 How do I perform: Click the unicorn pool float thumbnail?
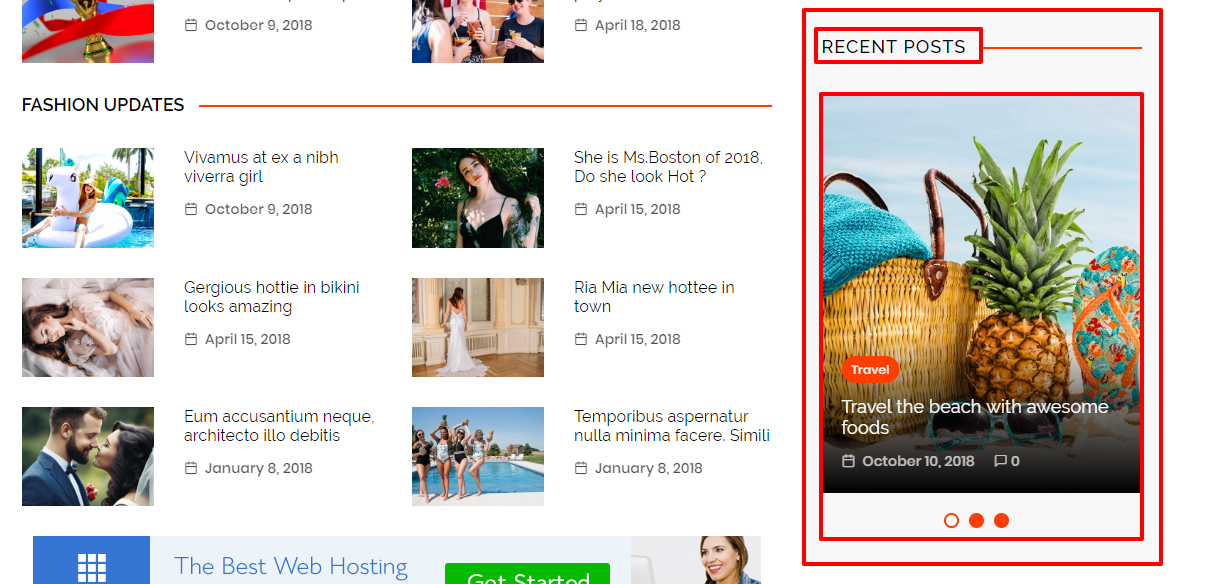(x=88, y=198)
